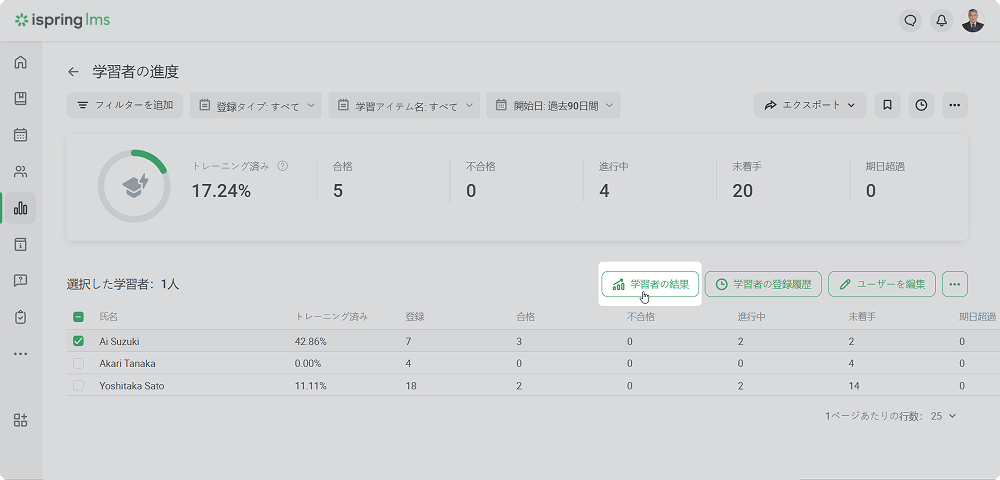Uncheck the Ai Suzuki row checkbox
The height and width of the screenshot is (480, 1000).
(79, 341)
